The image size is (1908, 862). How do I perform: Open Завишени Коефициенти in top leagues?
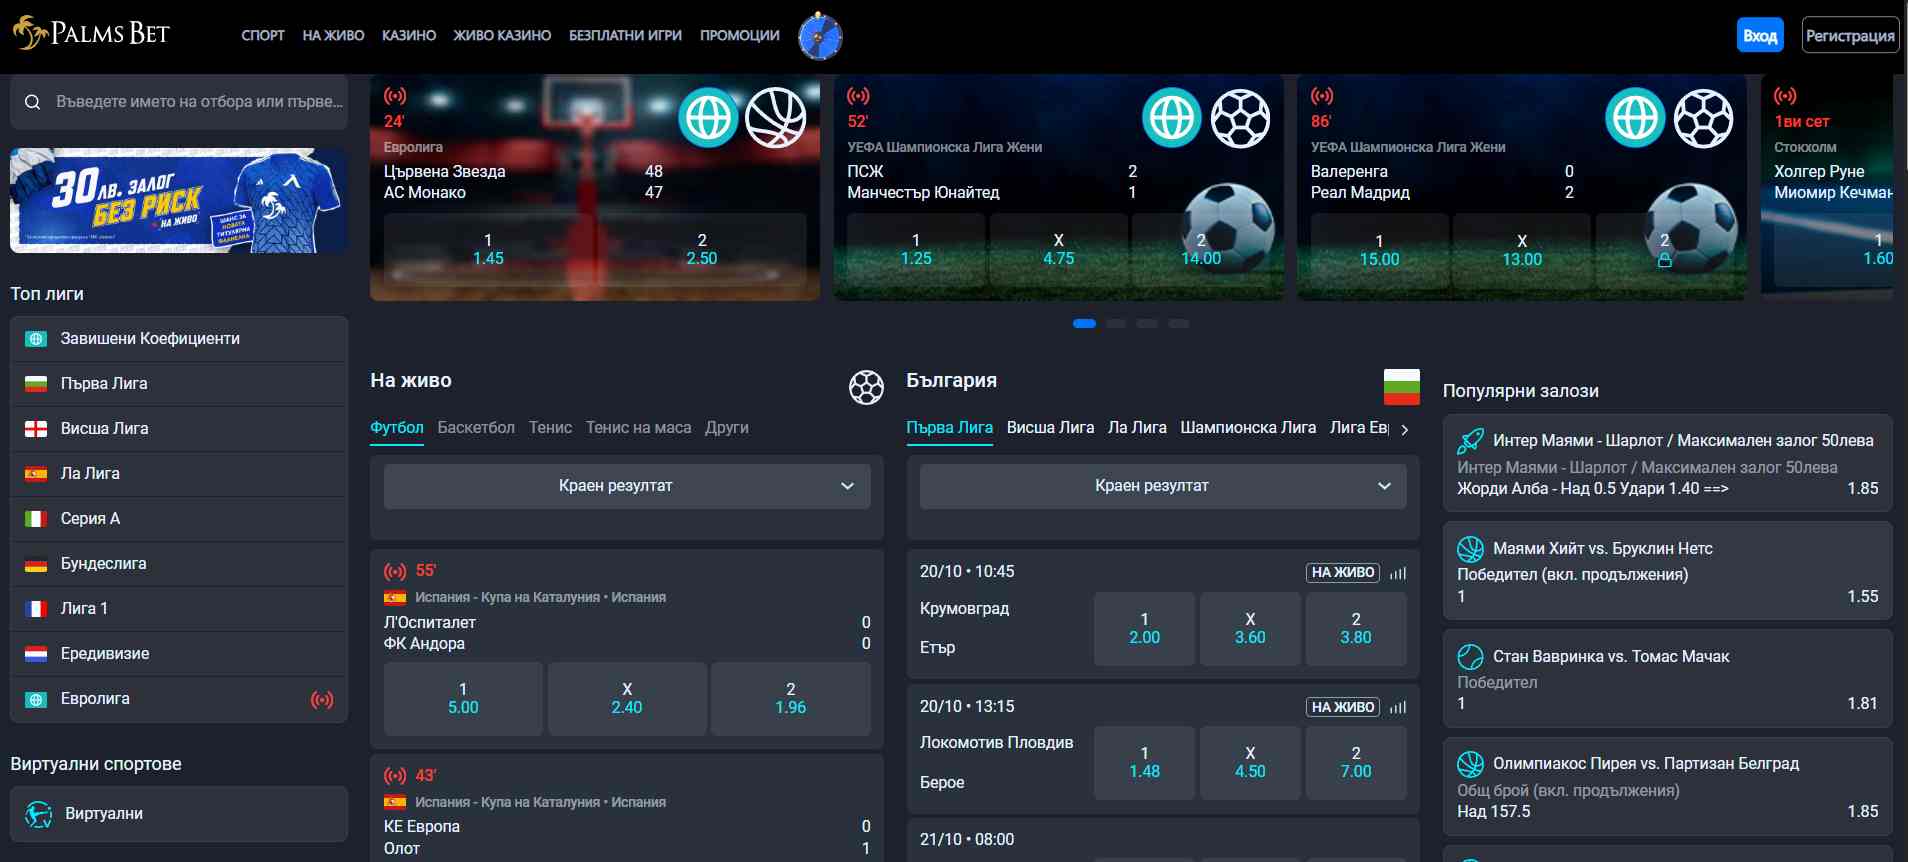click(179, 339)
